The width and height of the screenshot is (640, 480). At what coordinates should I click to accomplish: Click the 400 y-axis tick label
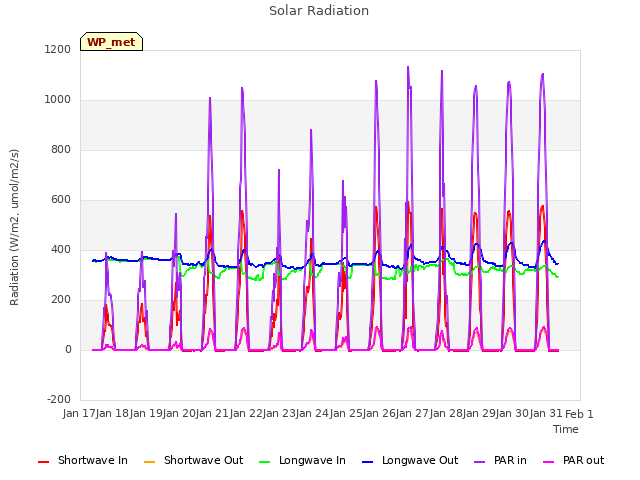pos(61,249)
